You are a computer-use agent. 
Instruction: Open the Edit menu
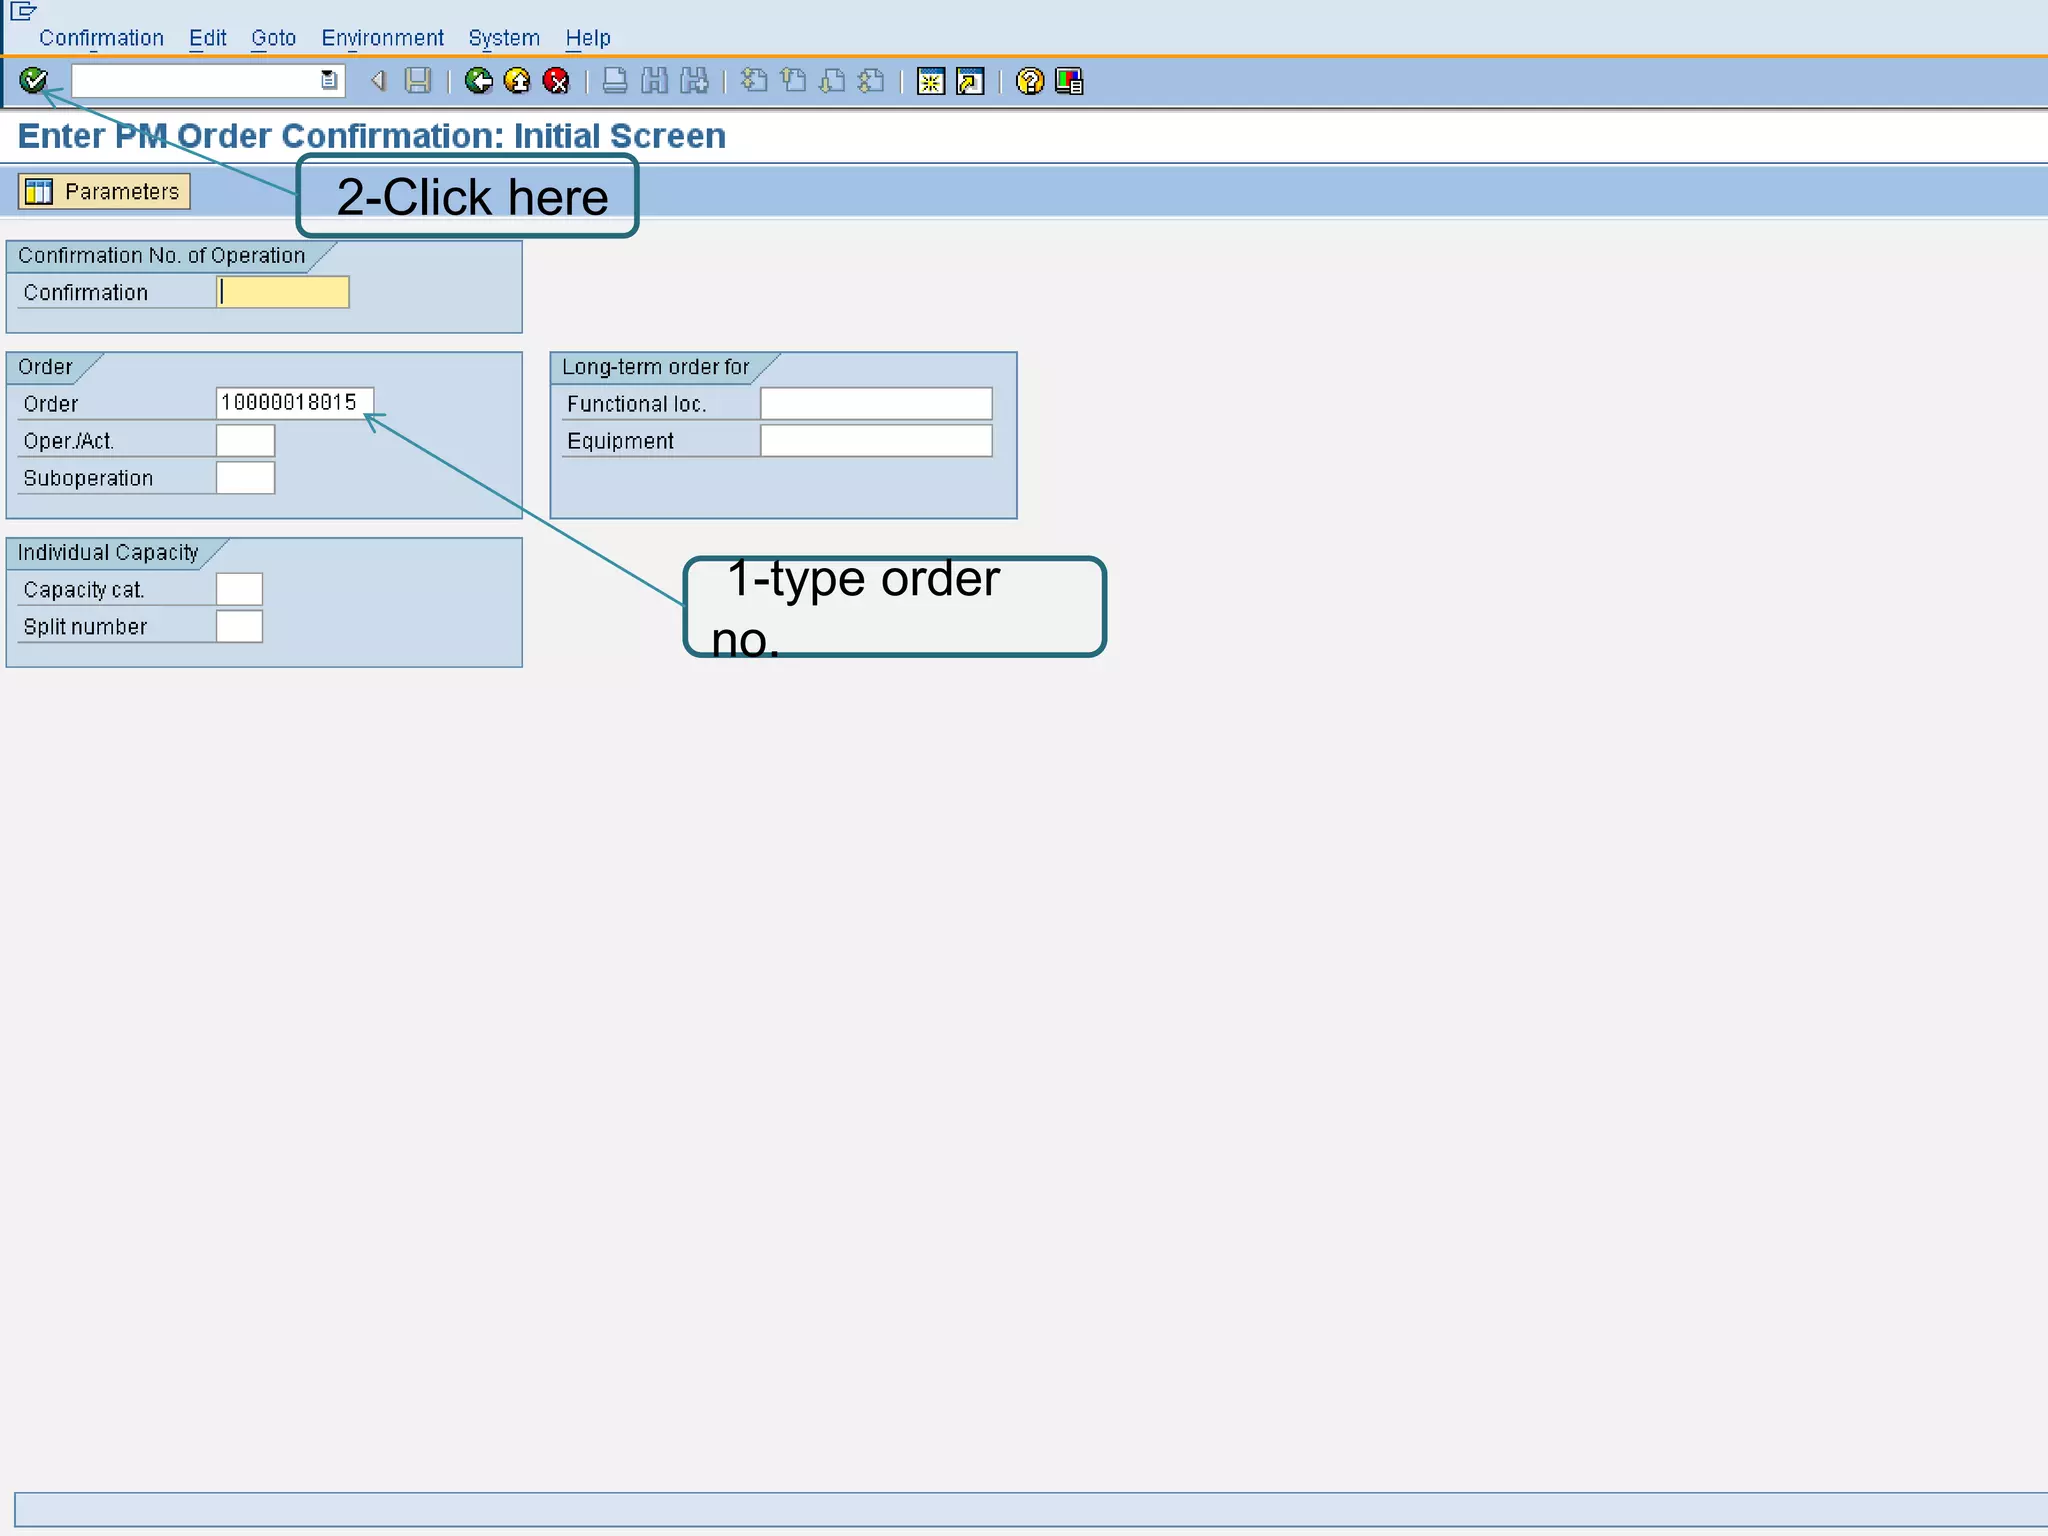point(208,38)
